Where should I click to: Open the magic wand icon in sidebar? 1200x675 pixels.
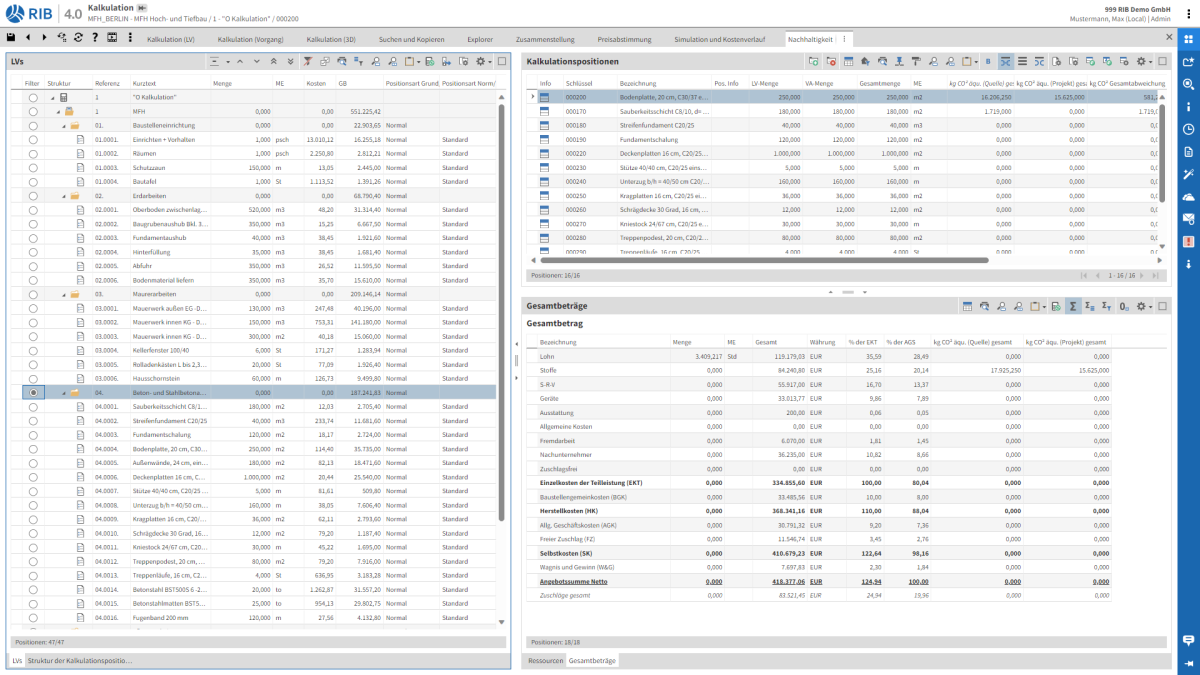[1188, 174]
